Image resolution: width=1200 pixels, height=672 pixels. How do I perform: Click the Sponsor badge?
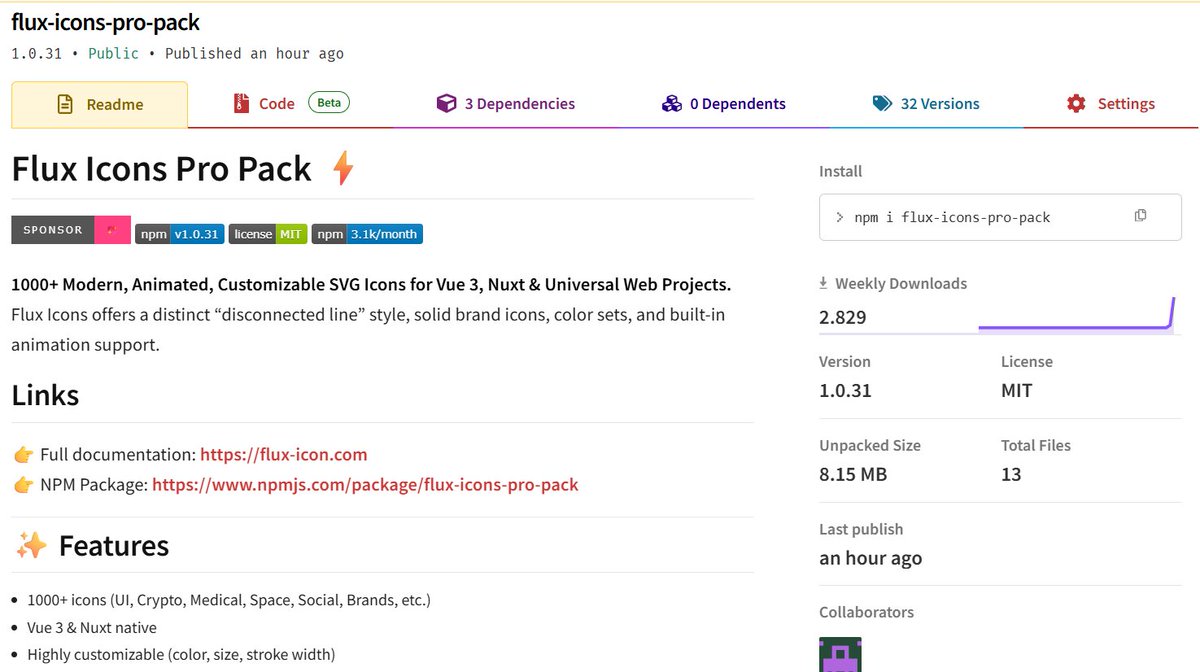pyautogui.click(x=71, y=230)
